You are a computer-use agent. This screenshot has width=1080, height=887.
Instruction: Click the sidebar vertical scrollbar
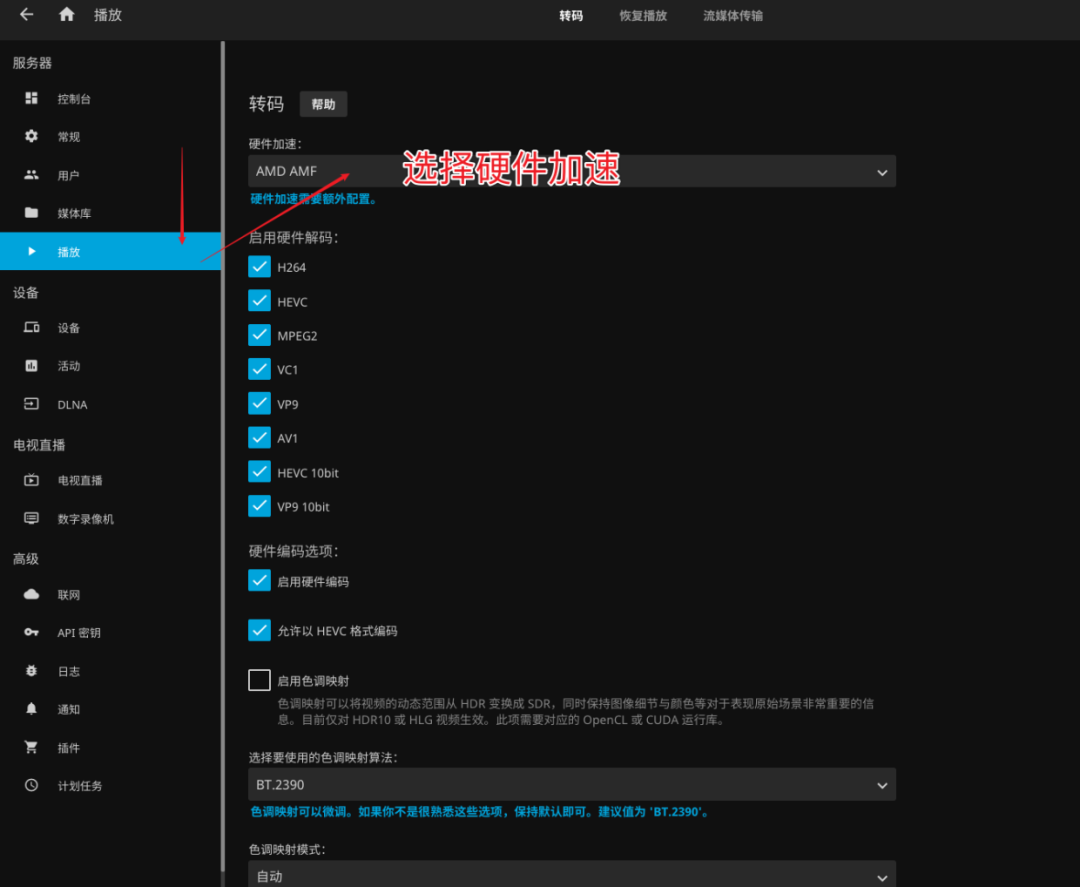point(222,455)
